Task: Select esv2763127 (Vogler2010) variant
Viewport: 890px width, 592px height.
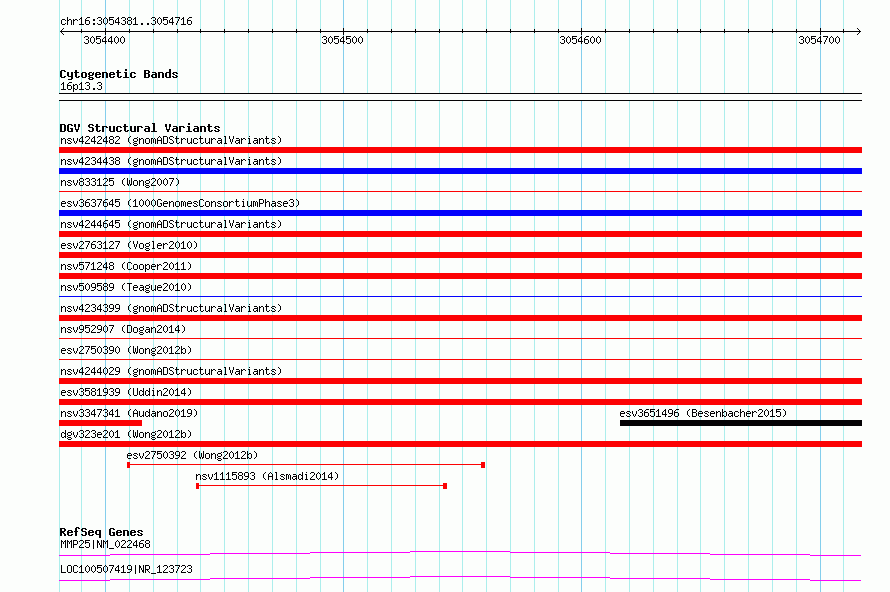Action: [x=129, y=245]
